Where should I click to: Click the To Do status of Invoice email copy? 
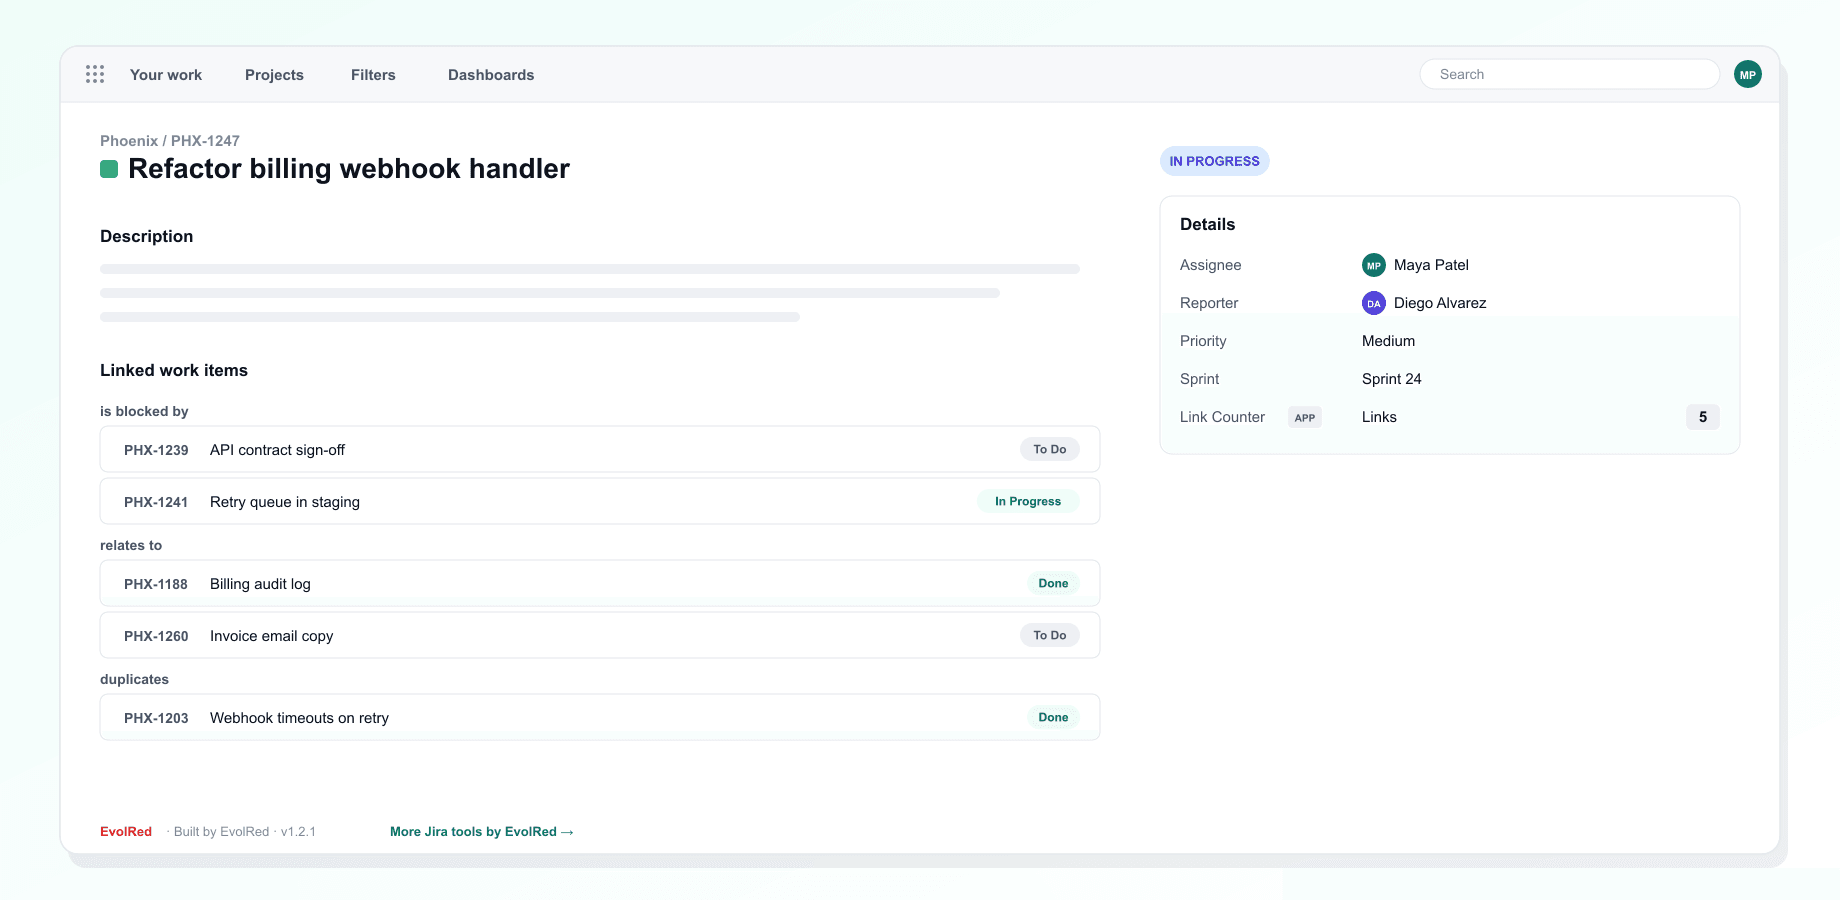tap(1050, 635)
